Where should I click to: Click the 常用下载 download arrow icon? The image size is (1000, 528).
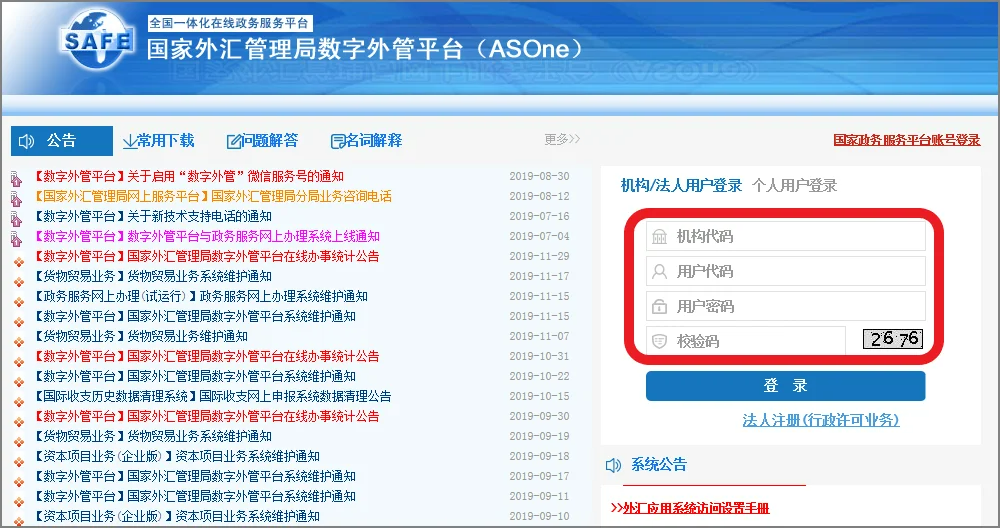[x=130, y=141]
